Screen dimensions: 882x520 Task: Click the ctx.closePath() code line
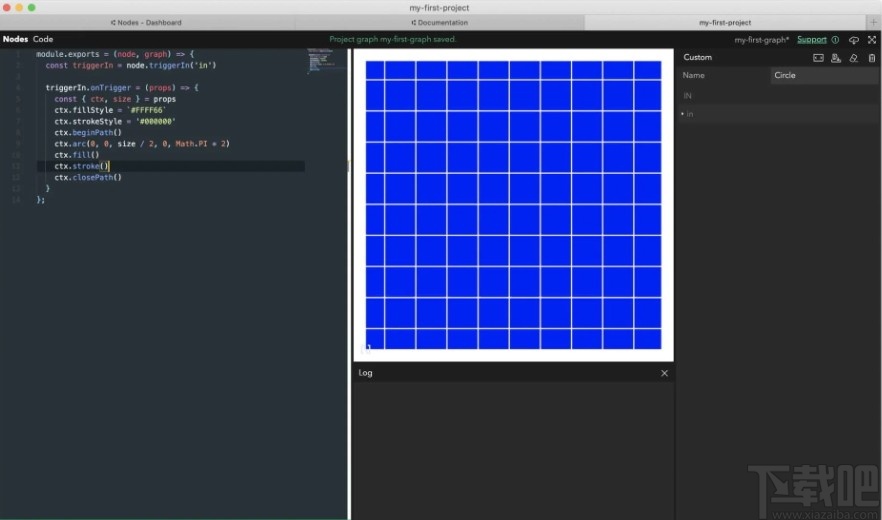point(88,177)
